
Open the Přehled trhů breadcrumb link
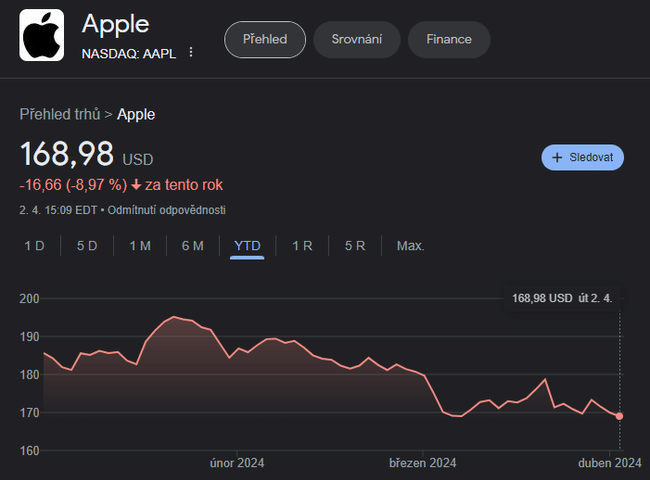tap(59, 114)
